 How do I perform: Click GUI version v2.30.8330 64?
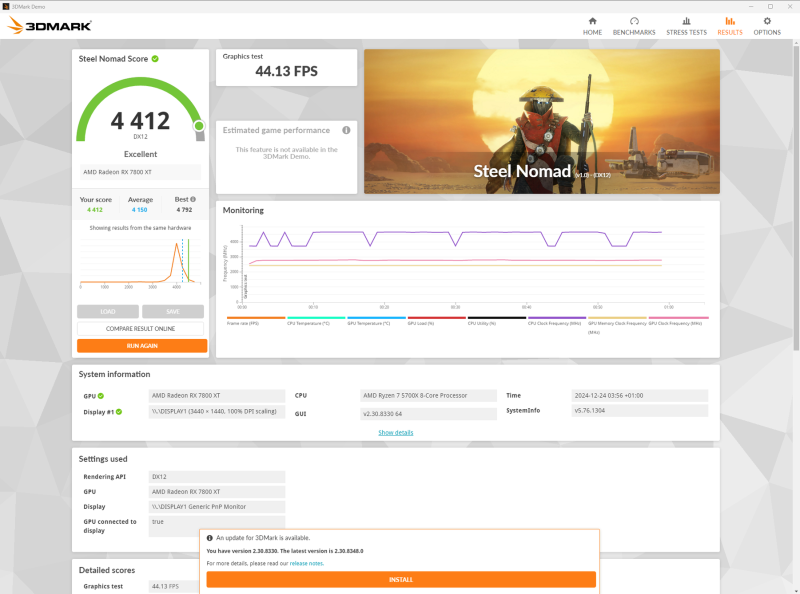(428, 414)
